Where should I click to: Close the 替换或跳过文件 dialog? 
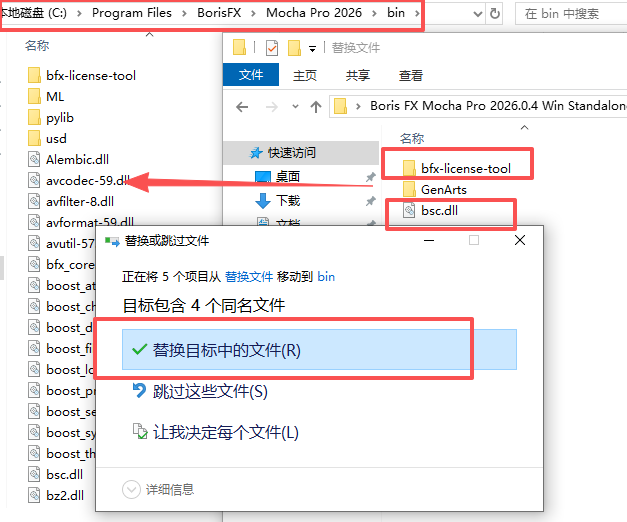coord(520,240)
